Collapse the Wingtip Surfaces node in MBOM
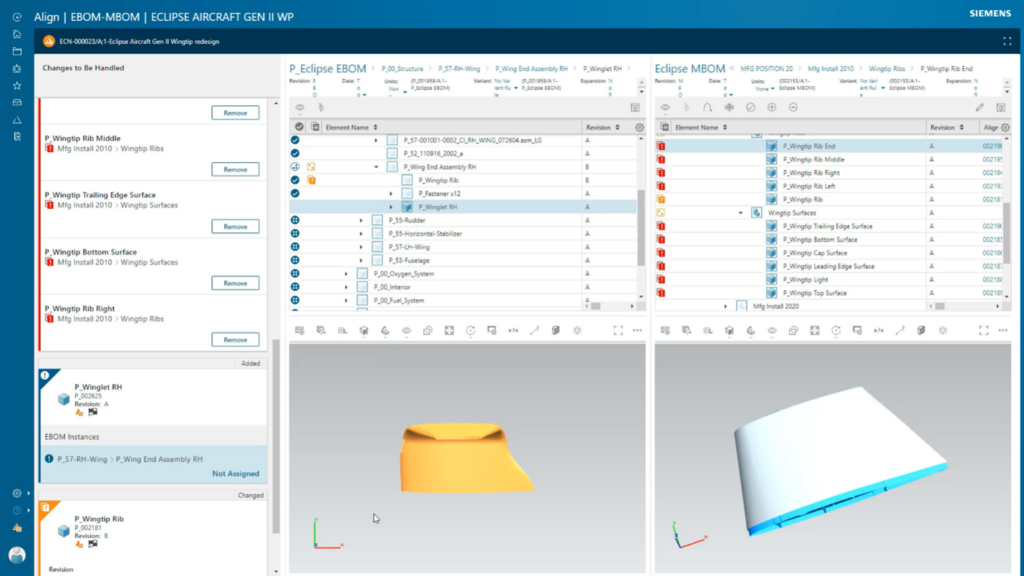This screenshot has width=1024, height=576. point(740,213)
